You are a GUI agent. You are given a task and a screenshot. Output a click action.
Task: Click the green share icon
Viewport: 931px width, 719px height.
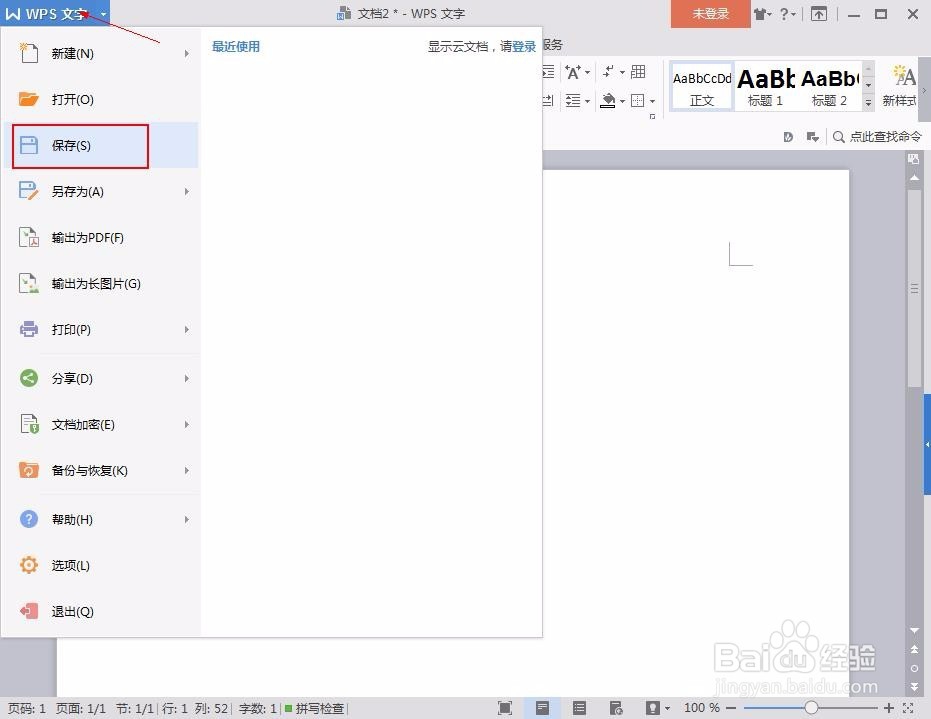coord(28,378)
